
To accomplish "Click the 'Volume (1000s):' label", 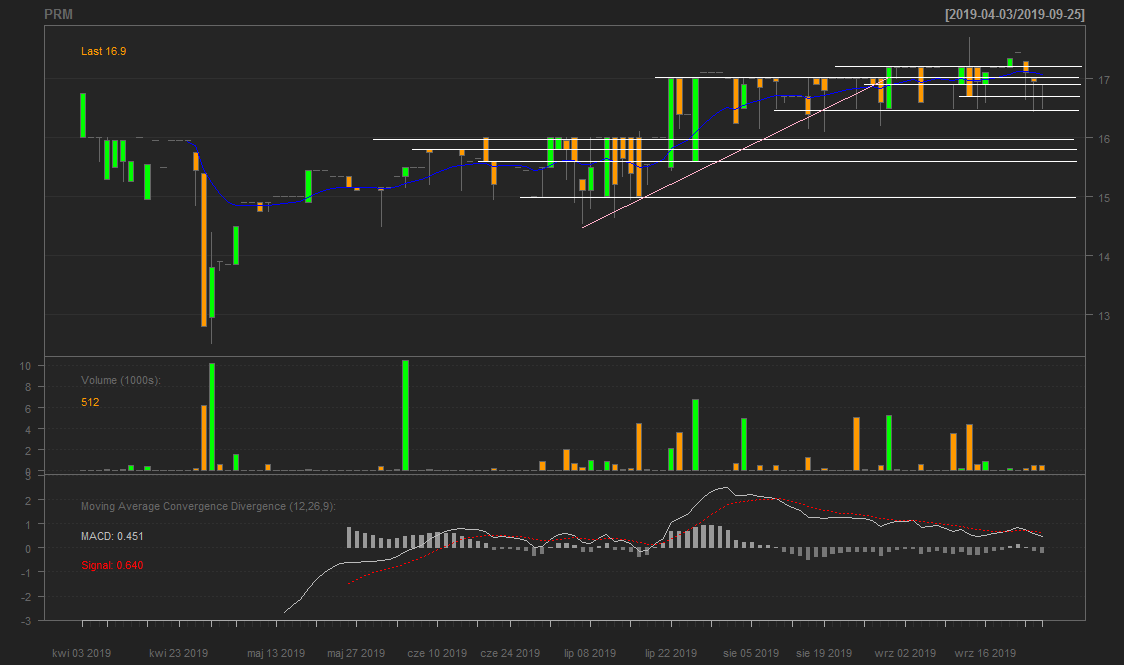I will [x=120, y=381].
